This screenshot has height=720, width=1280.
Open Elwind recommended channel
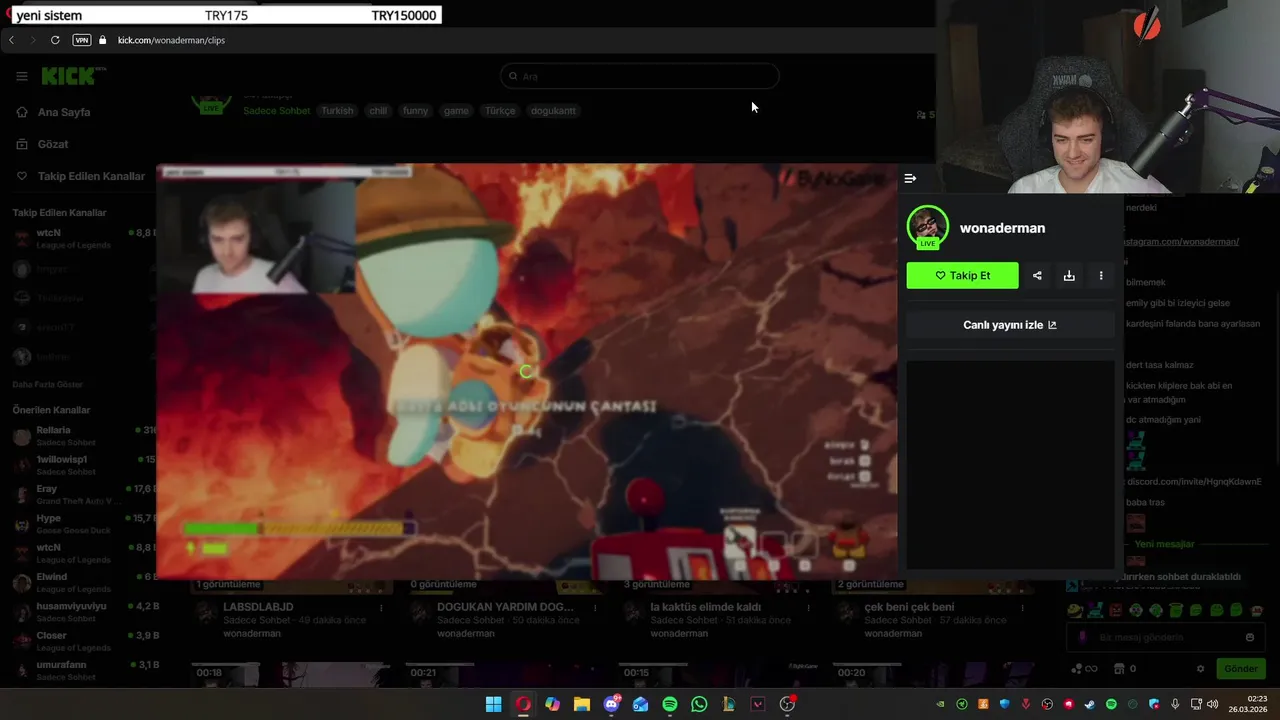coord(84,582)
